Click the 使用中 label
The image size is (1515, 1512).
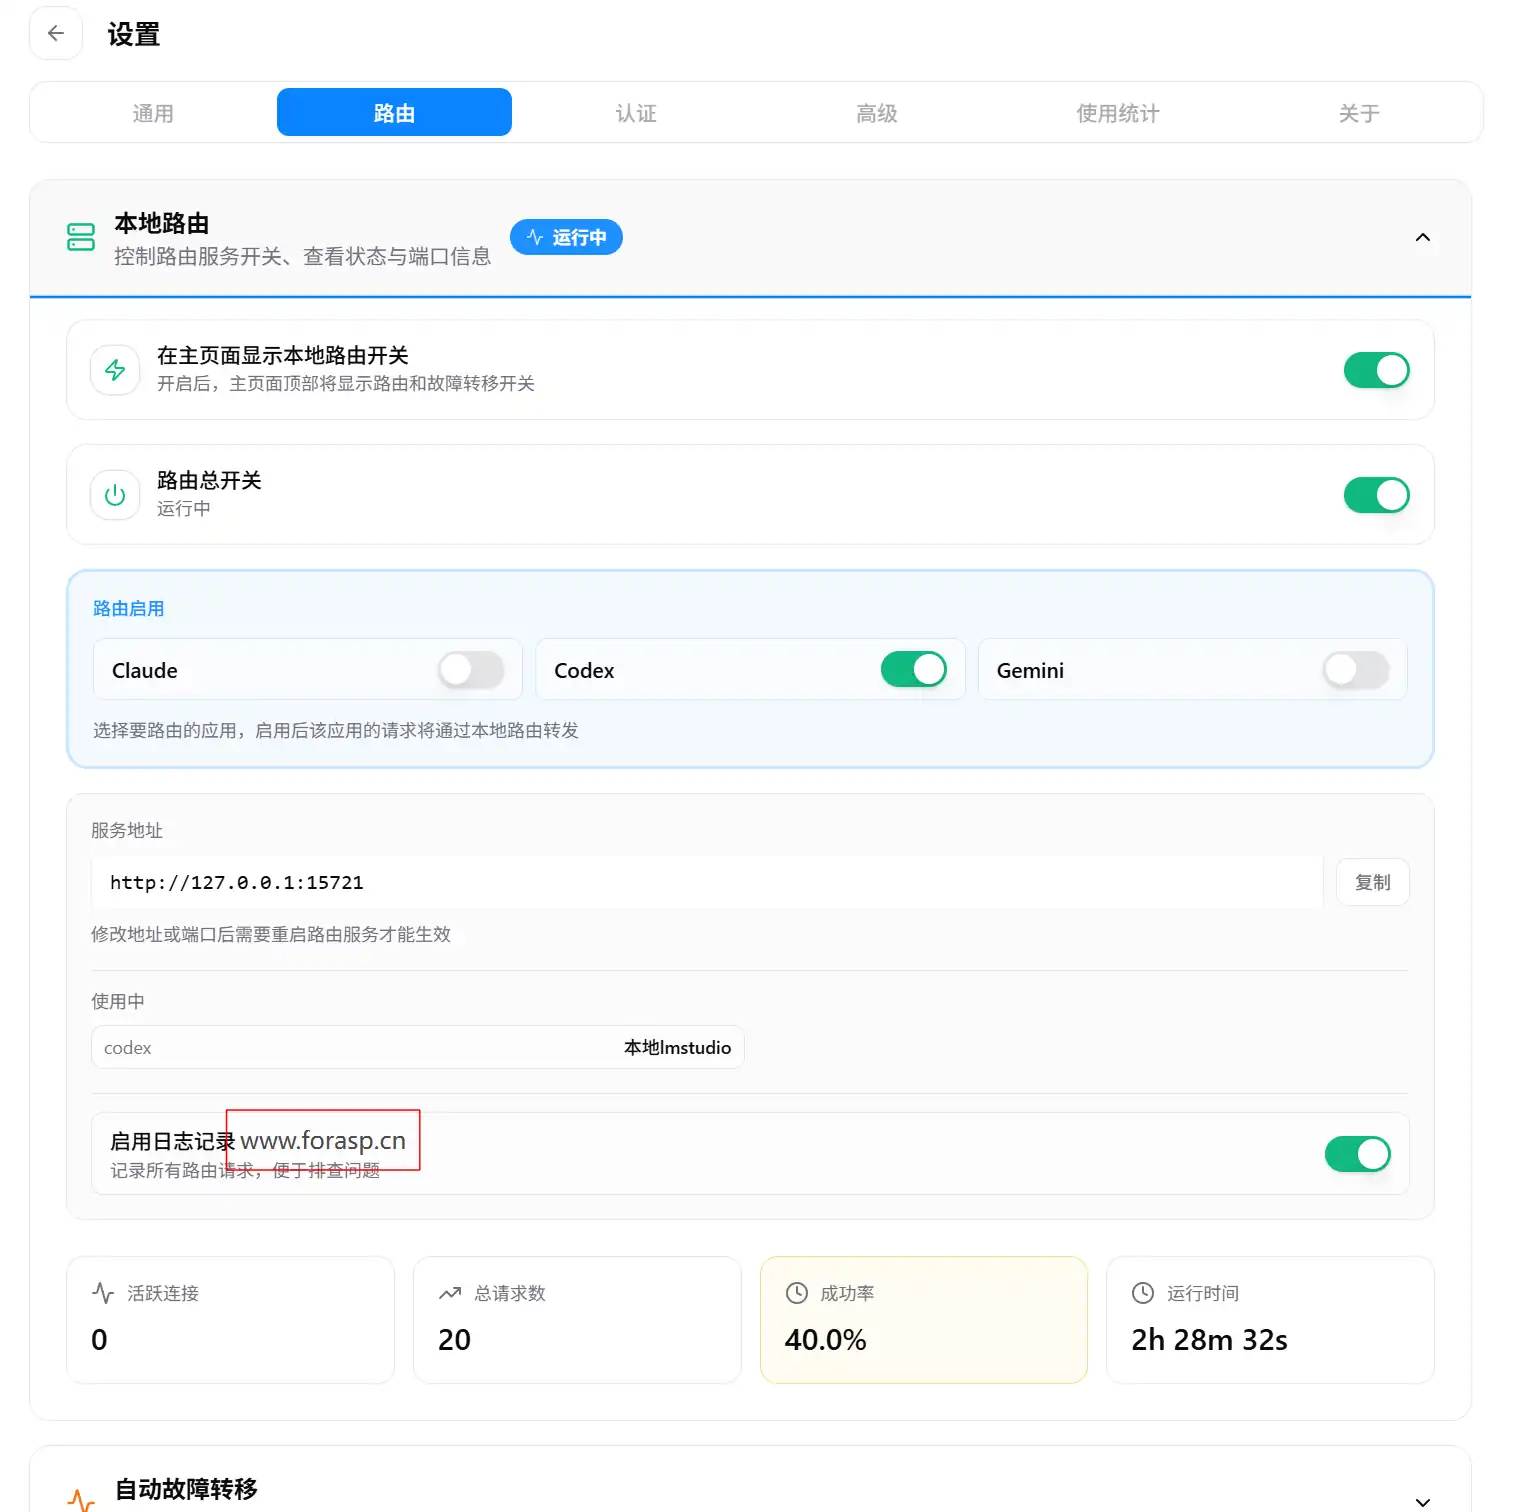(x=118, y=1001)
